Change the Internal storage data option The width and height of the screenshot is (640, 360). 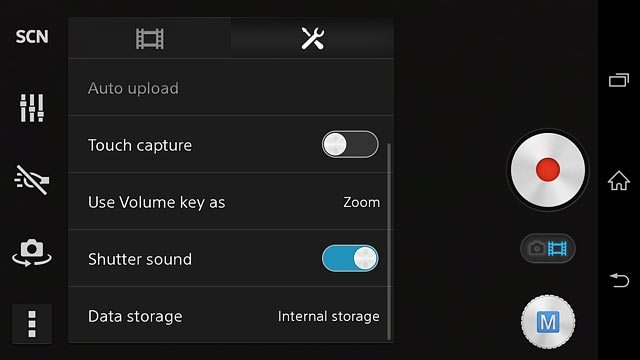pyautogui.click(x=329, y=316)
